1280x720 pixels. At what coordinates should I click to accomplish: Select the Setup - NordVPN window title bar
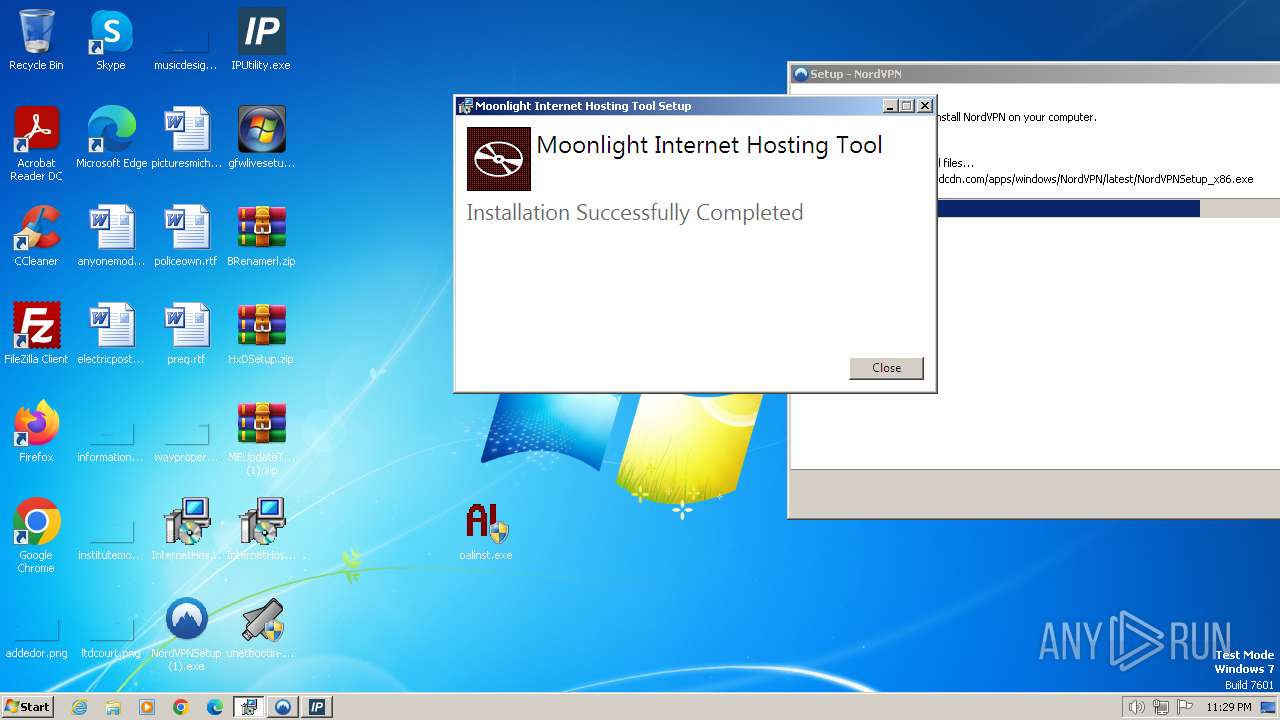coord(1035,74)
